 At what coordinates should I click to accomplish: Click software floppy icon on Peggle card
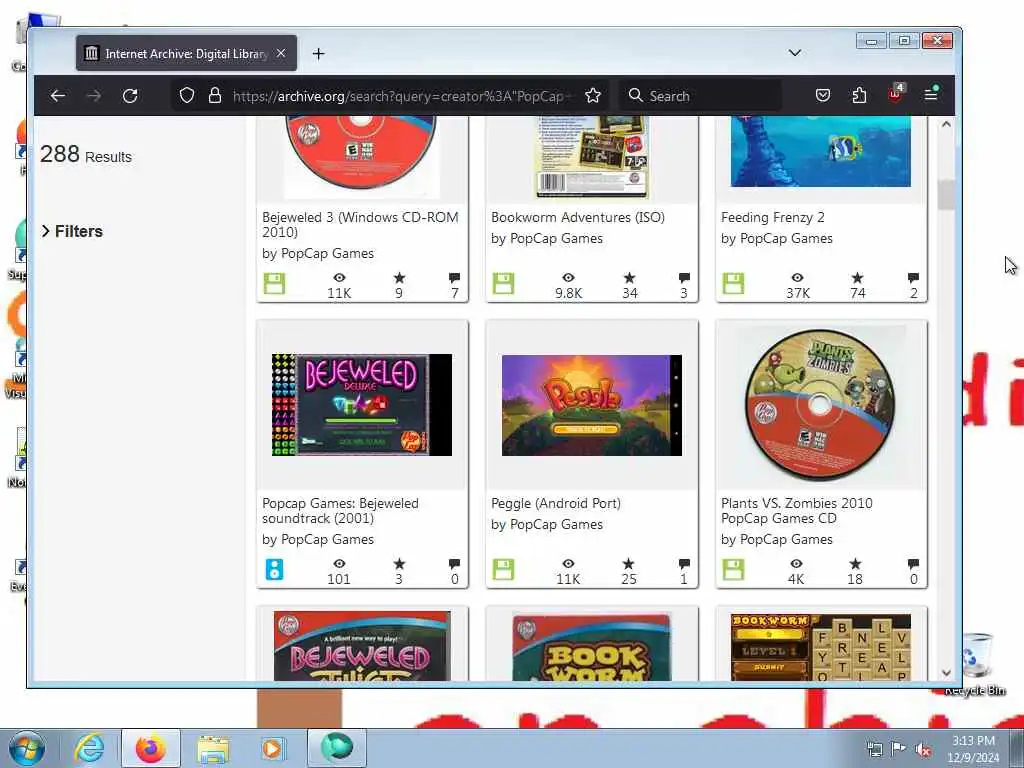(x=504, y=569)
